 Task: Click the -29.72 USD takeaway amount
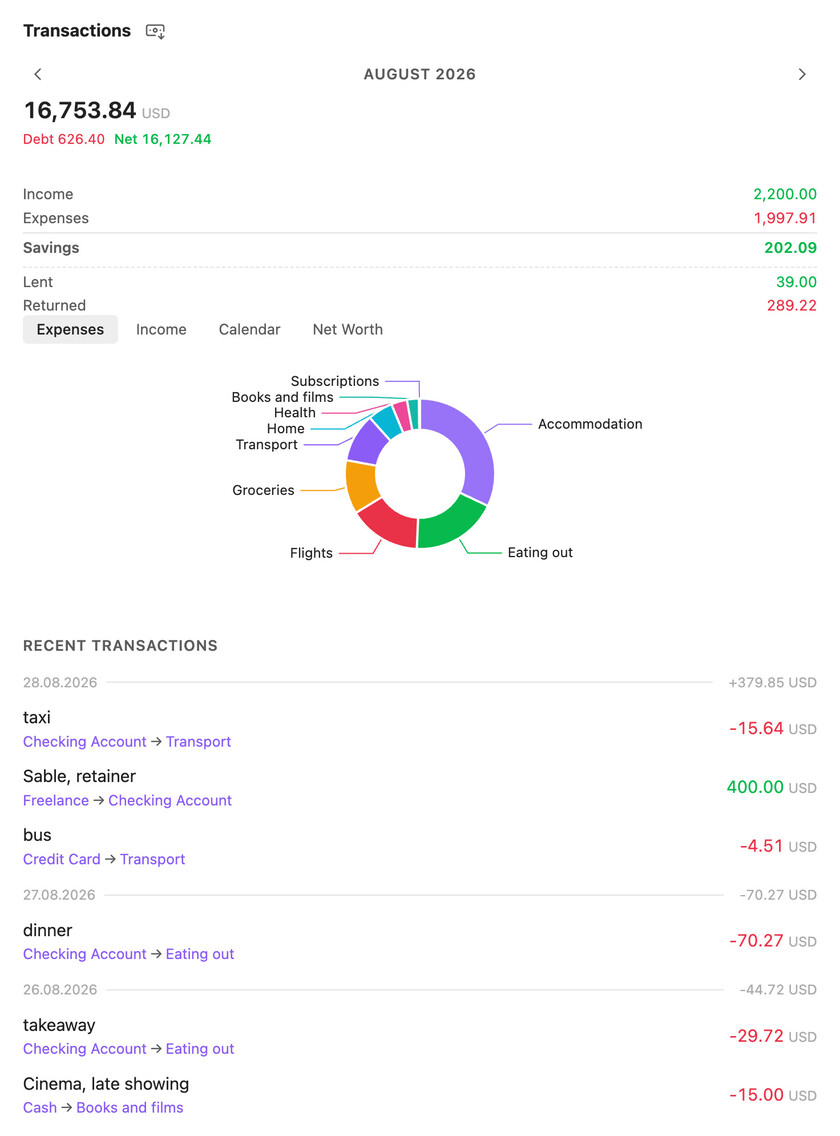(773, 1036)
